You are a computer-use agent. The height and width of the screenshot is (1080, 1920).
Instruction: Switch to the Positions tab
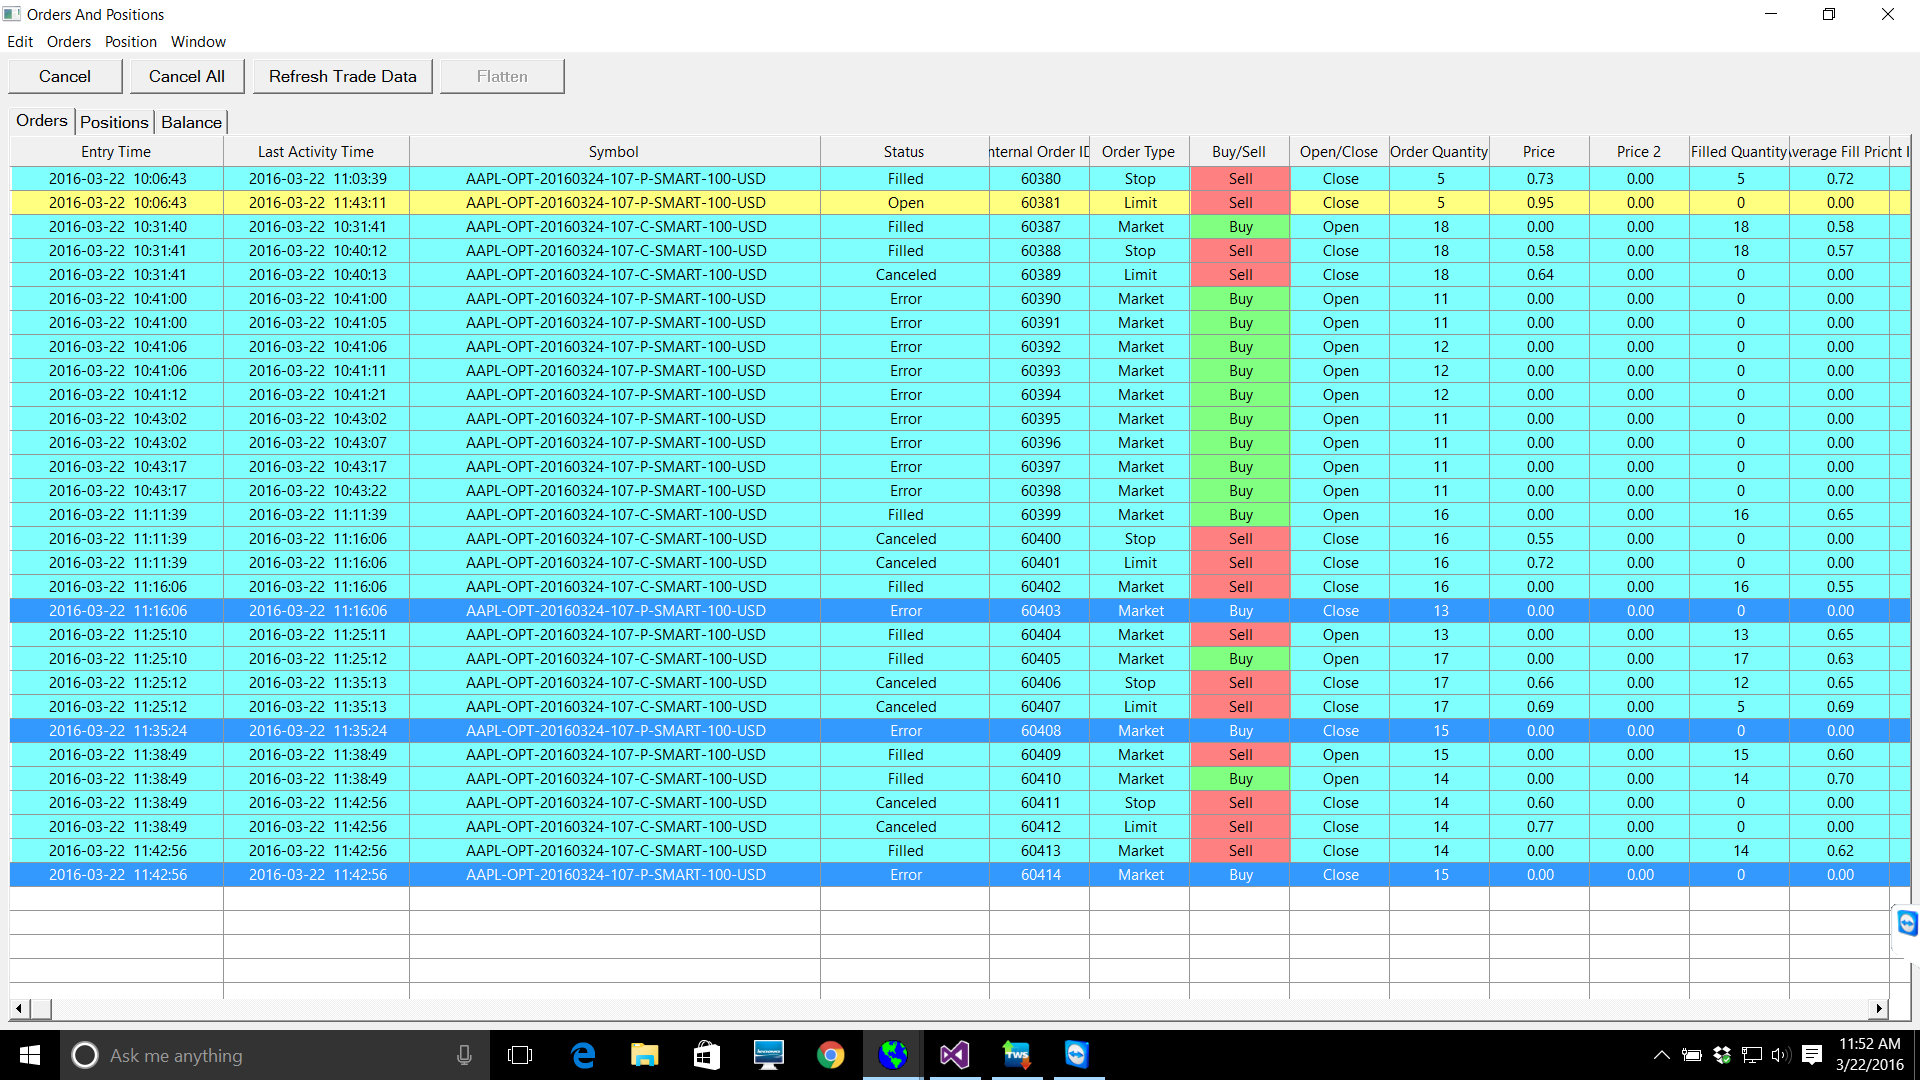[114, 122]
